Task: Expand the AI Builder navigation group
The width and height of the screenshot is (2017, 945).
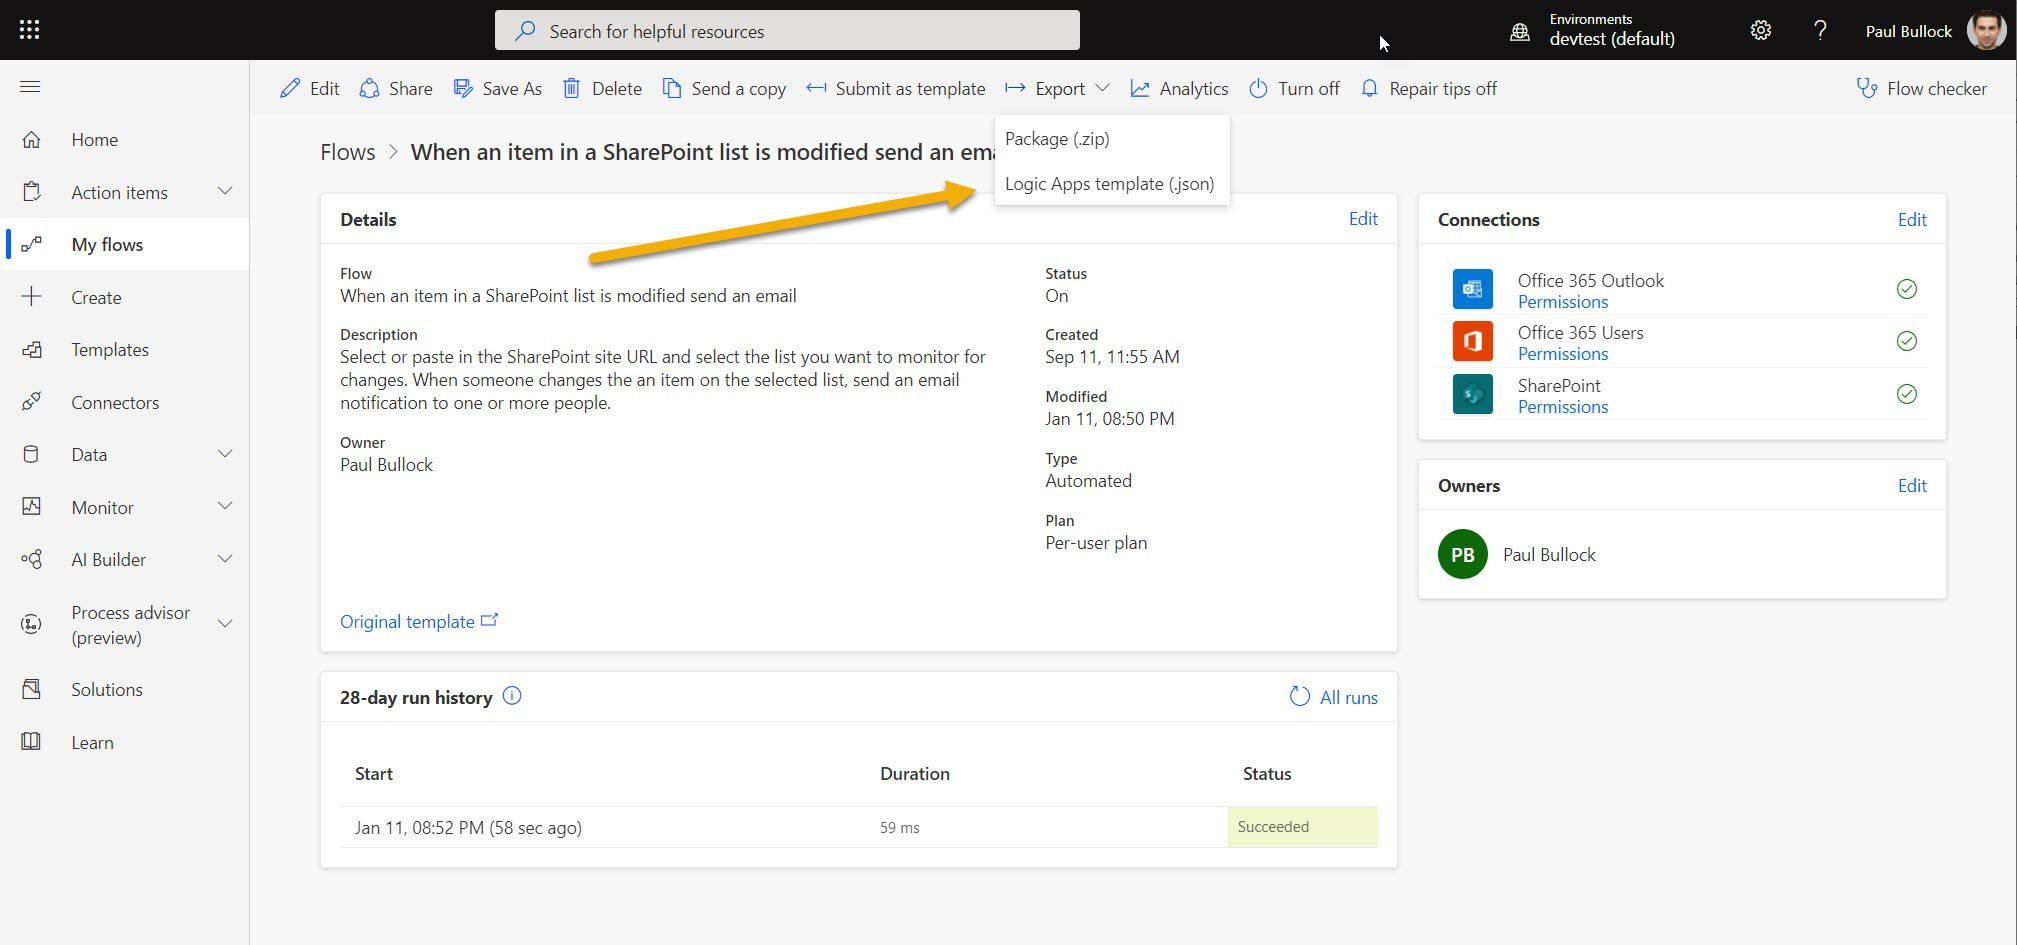Action: (225, 559)
